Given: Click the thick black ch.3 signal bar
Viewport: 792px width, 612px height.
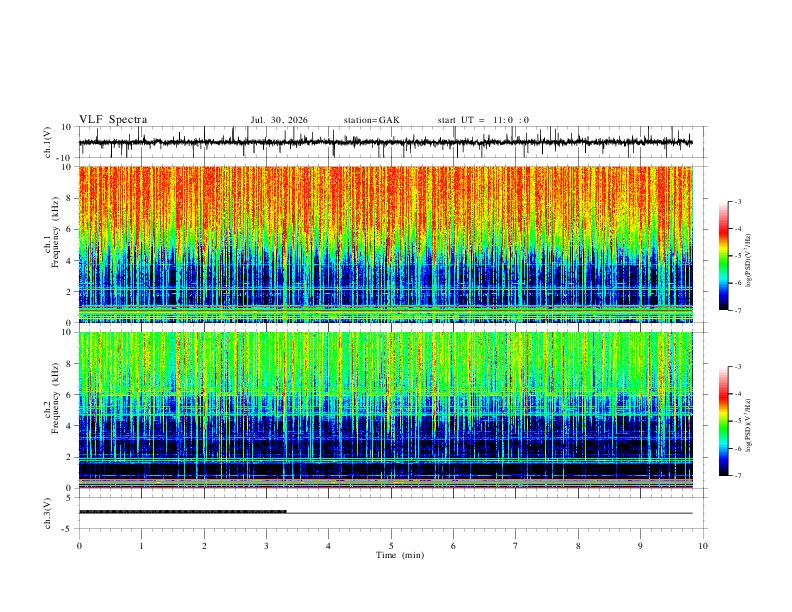Looking at the screenshot, I should [183, 512].
